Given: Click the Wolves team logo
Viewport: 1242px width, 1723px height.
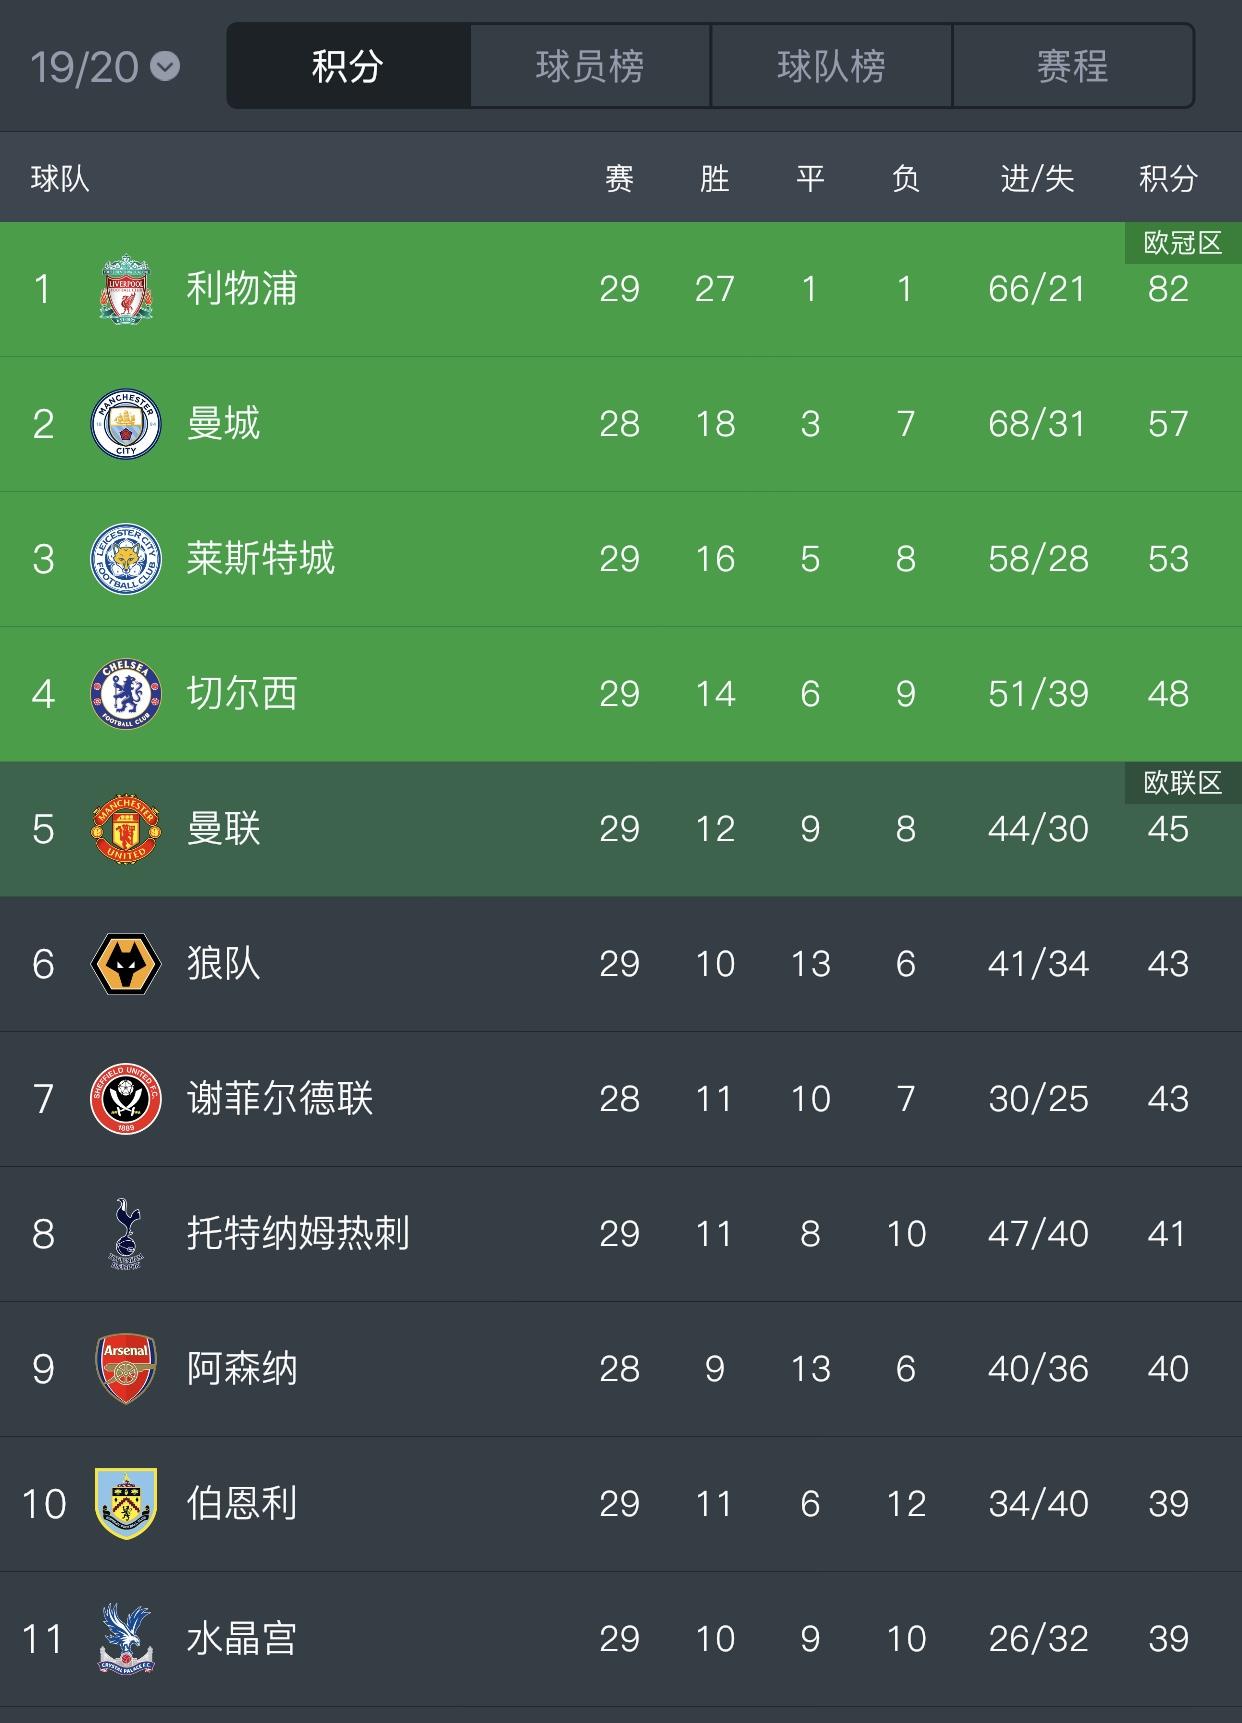Looking at the screenshot, I should (x=126, y=964).
